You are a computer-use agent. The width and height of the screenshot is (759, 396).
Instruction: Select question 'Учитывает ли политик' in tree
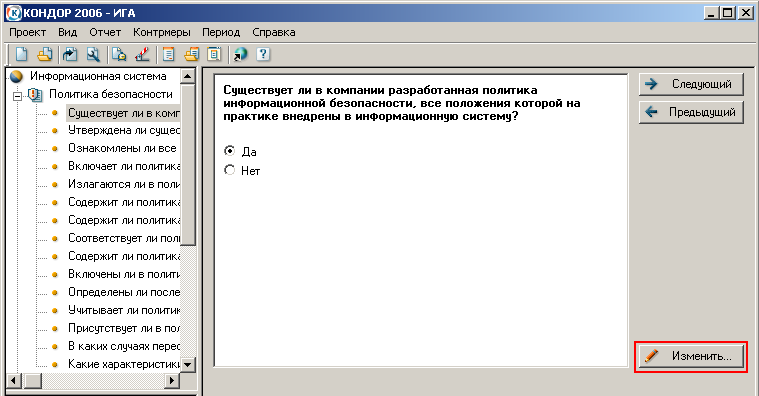pos(123,310)
